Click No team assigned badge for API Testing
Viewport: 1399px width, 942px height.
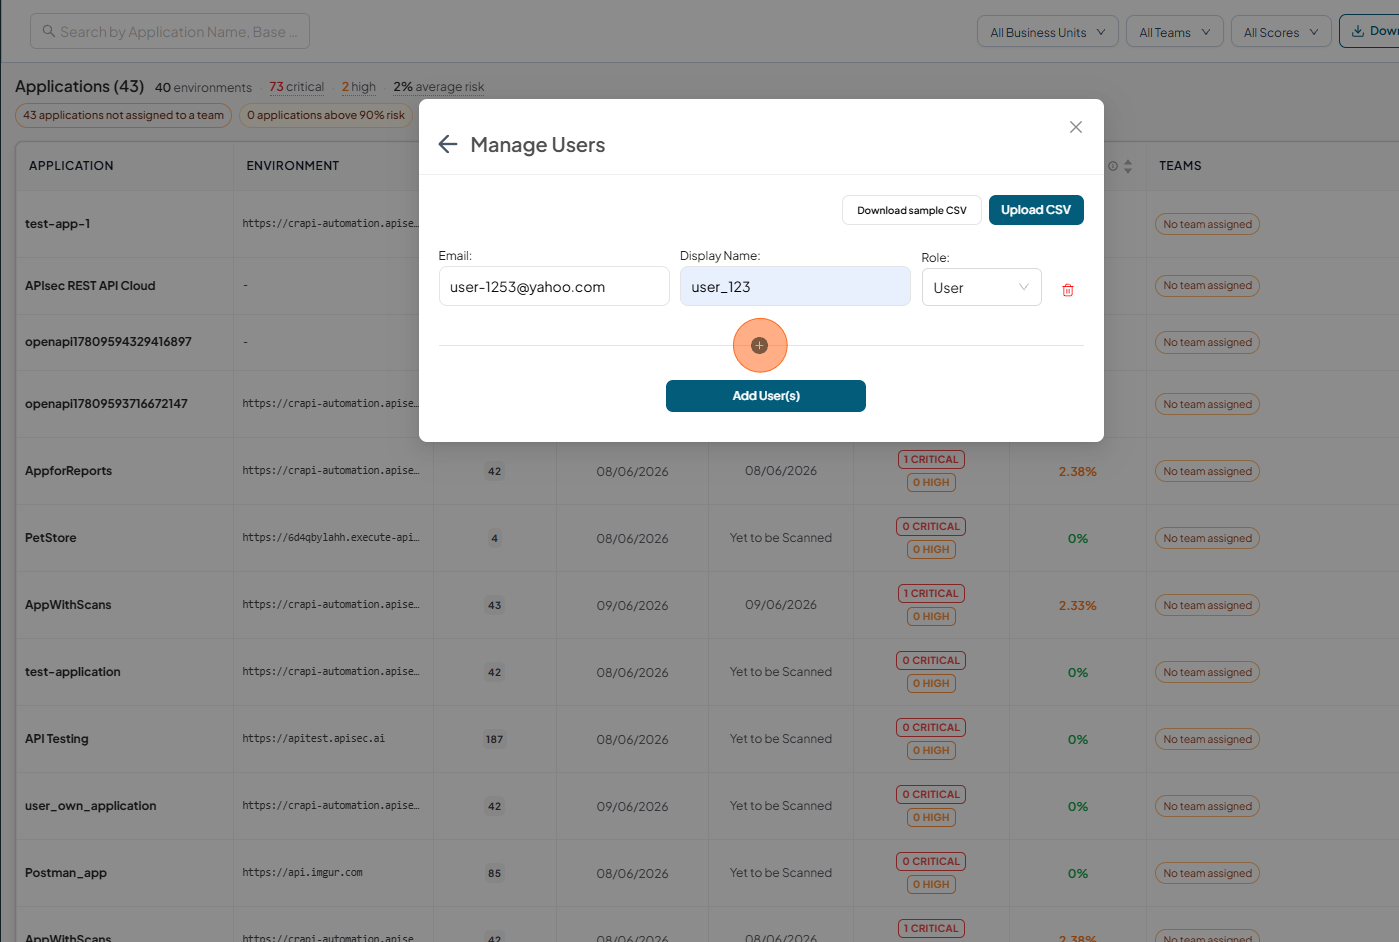pyautogui.click(x=1207, y=739)
